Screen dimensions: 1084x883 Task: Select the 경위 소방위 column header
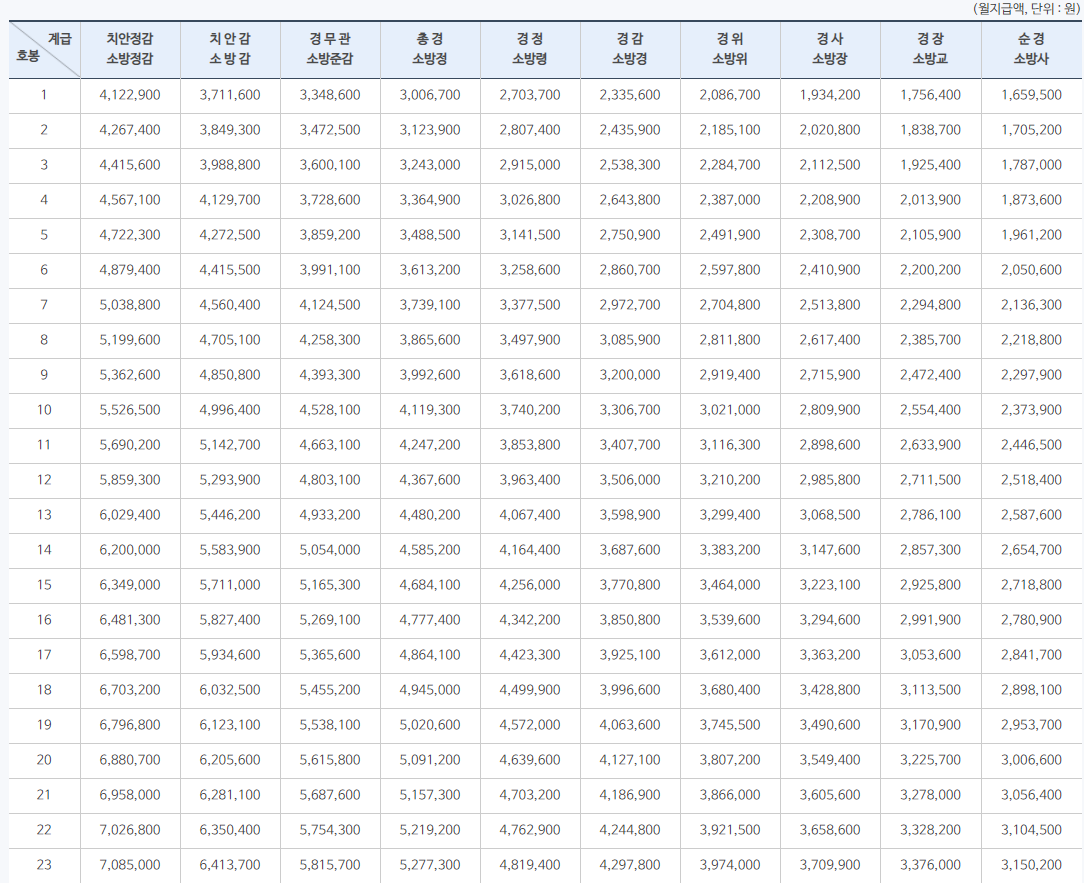(730, 49)
